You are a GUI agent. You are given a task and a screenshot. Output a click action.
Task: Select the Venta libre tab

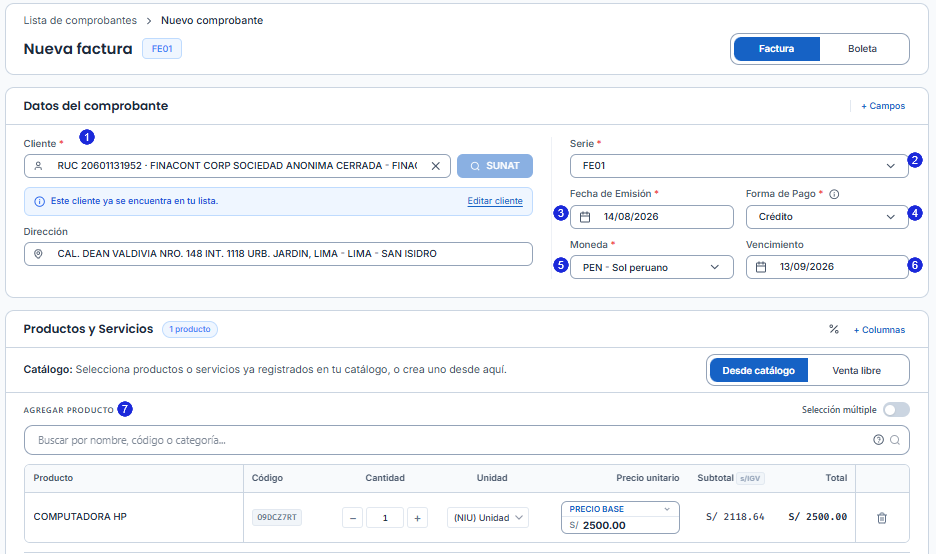pos(856,371)
